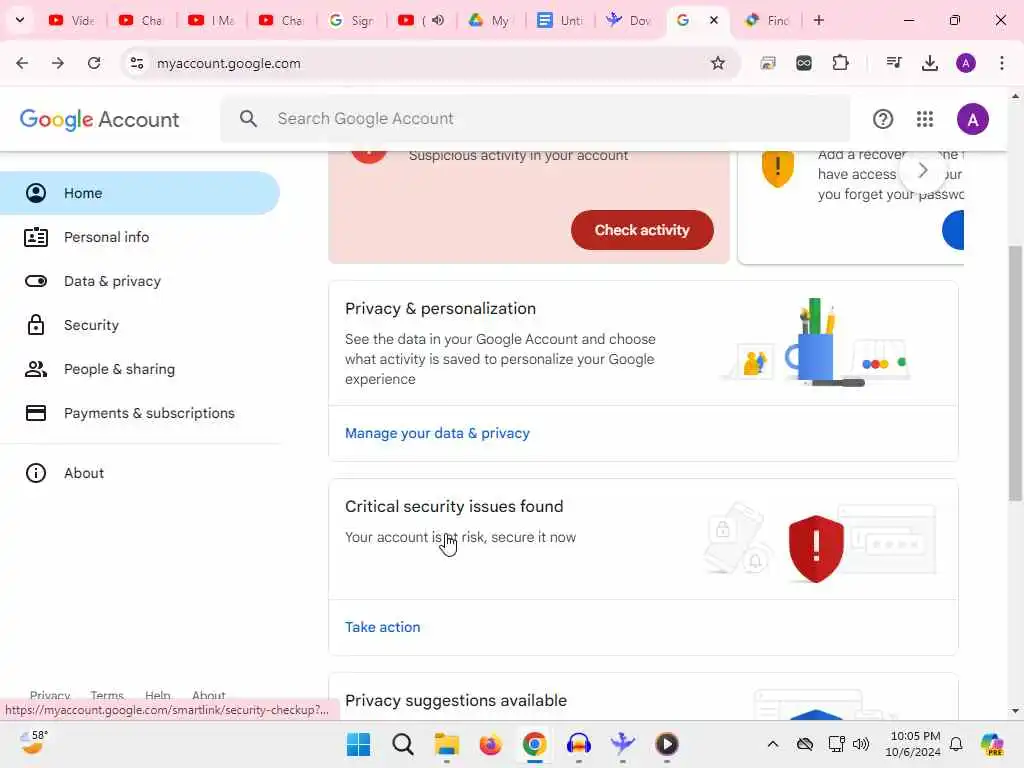
Task: Open a new browser tab
Action: [x=818, y=20]
